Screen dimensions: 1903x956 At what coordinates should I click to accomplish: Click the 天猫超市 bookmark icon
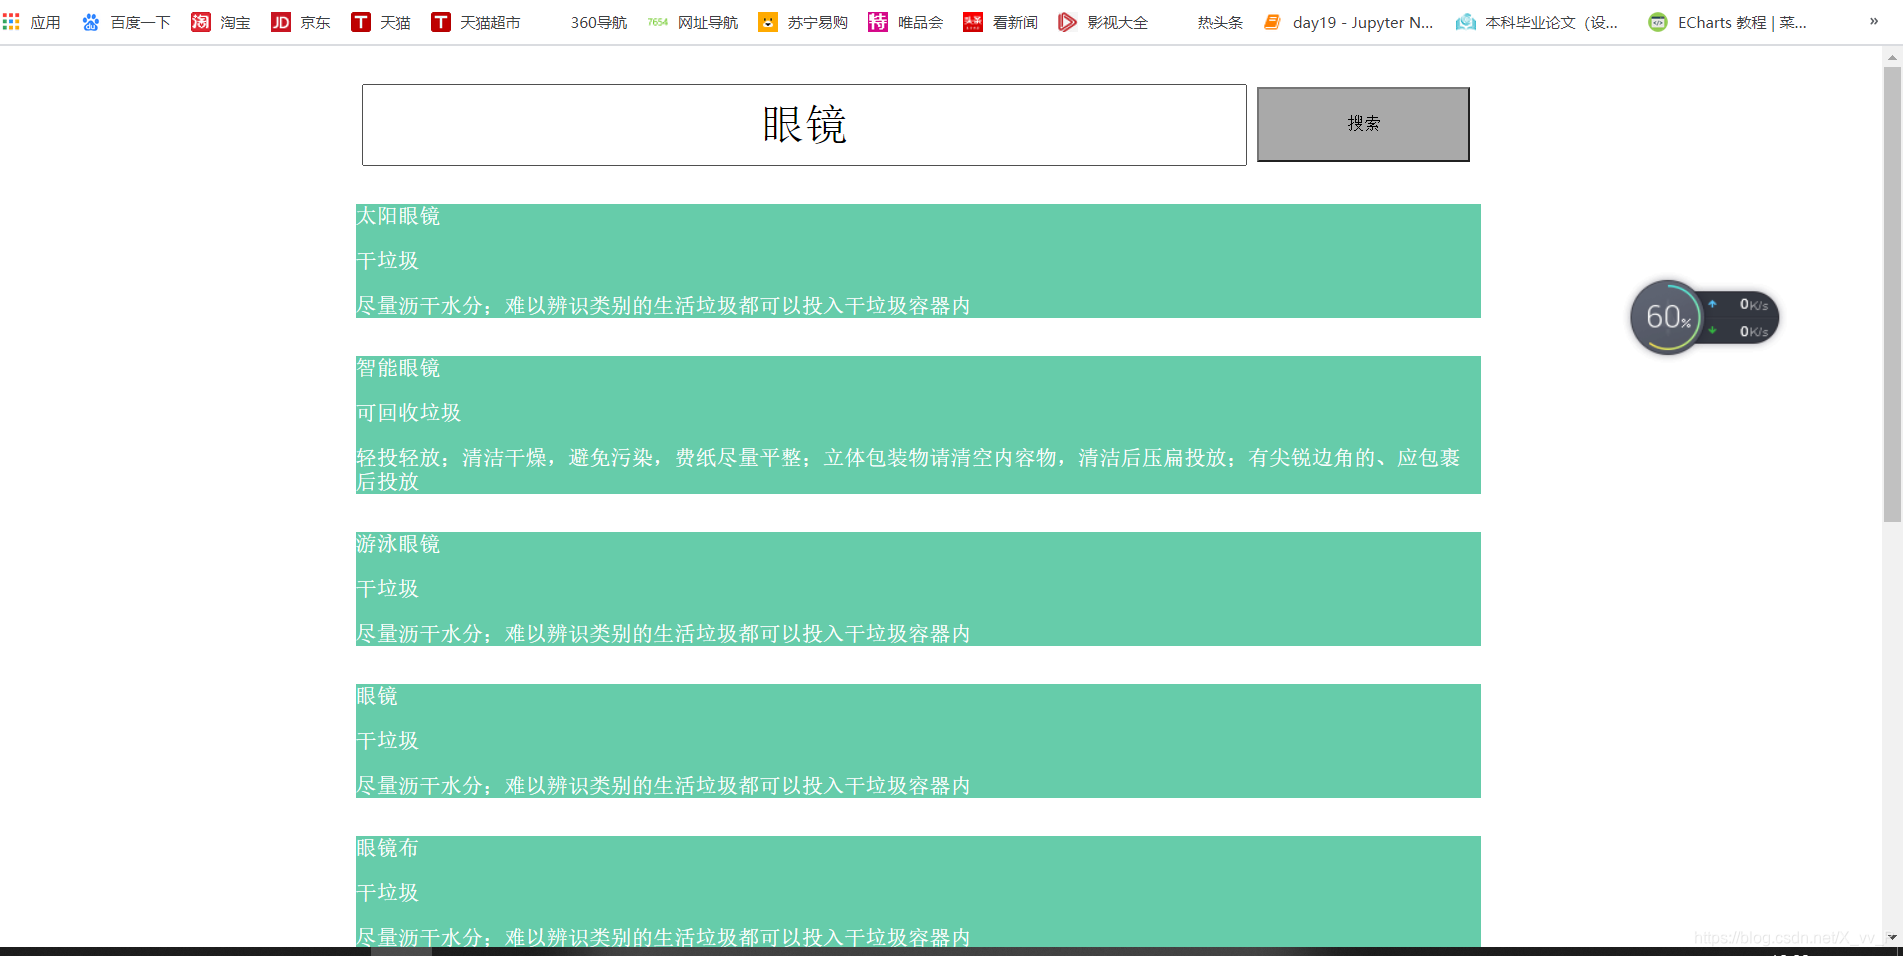tap(441, 22)
